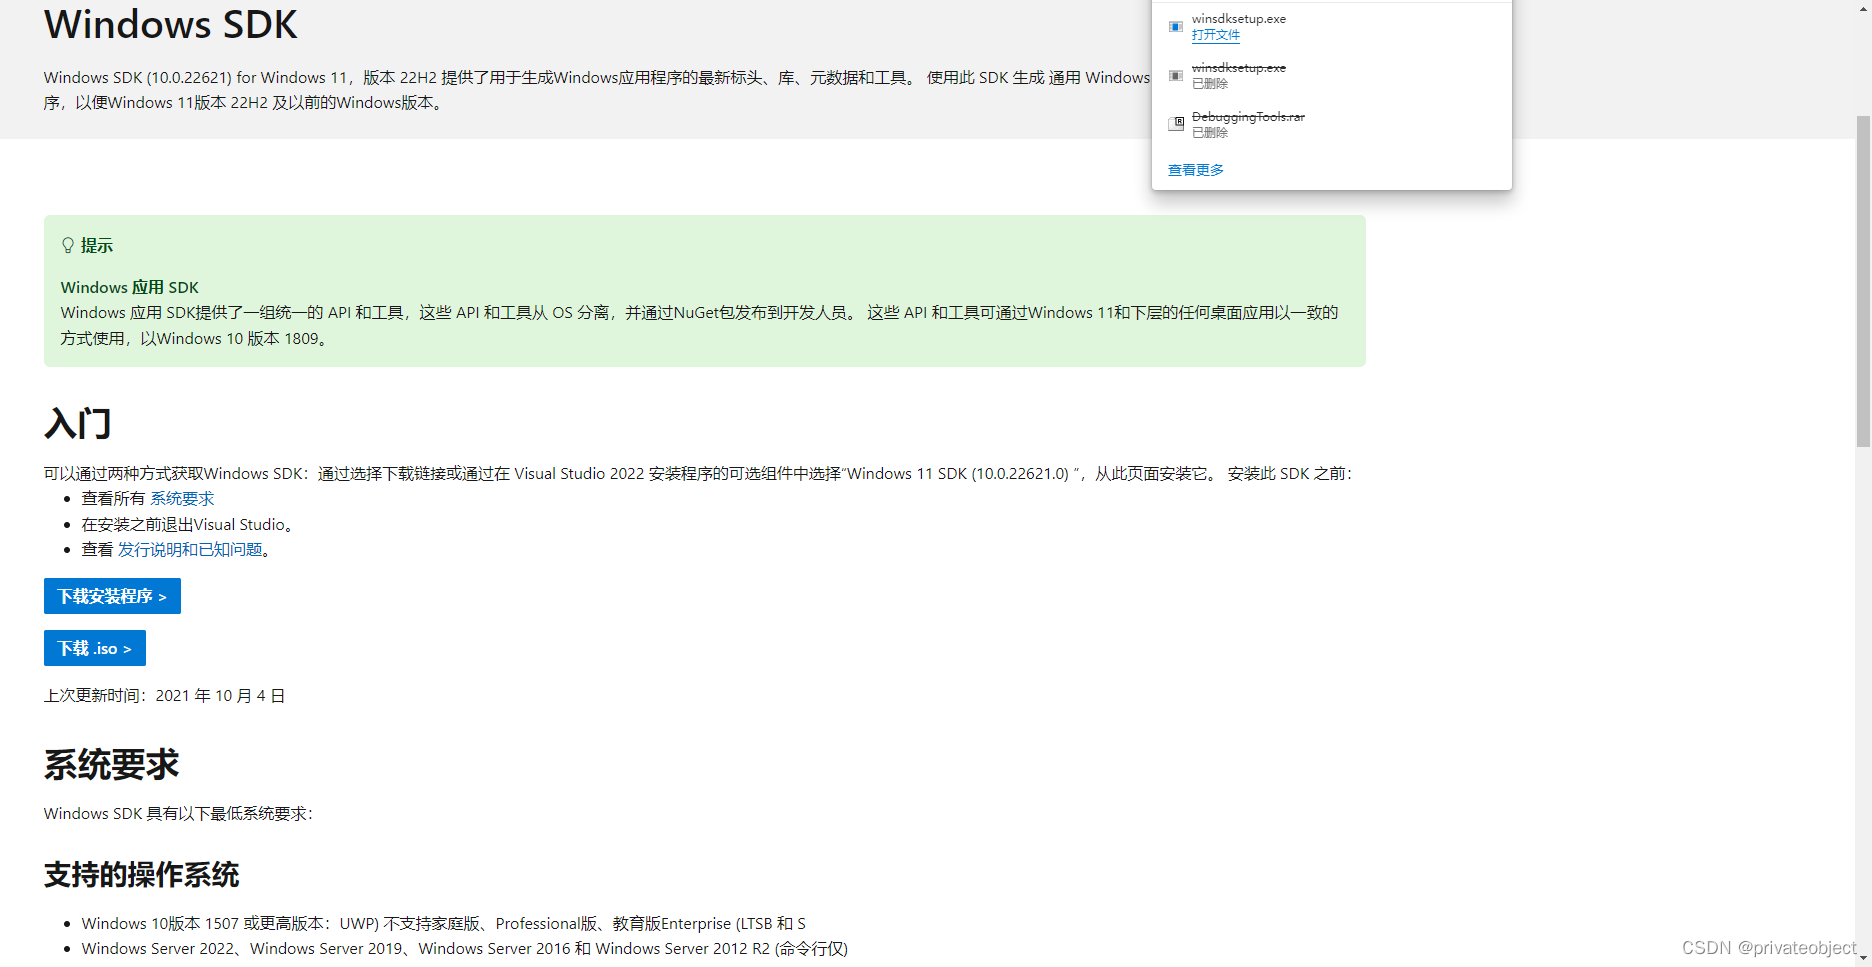Click the deleted winsdksetup.exe file icon

[1176, 76]
